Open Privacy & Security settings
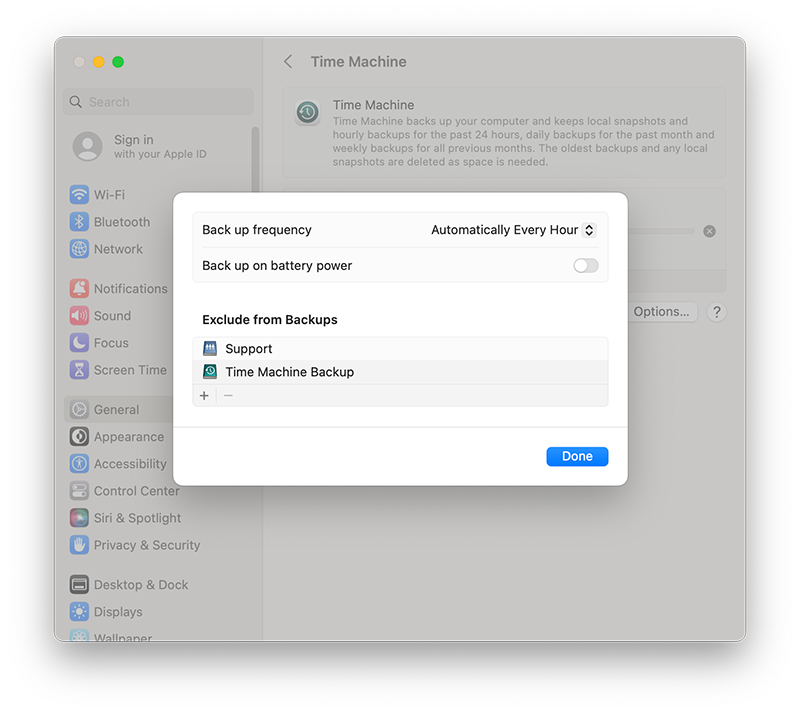The image size is (800, 713). (146, 545)
